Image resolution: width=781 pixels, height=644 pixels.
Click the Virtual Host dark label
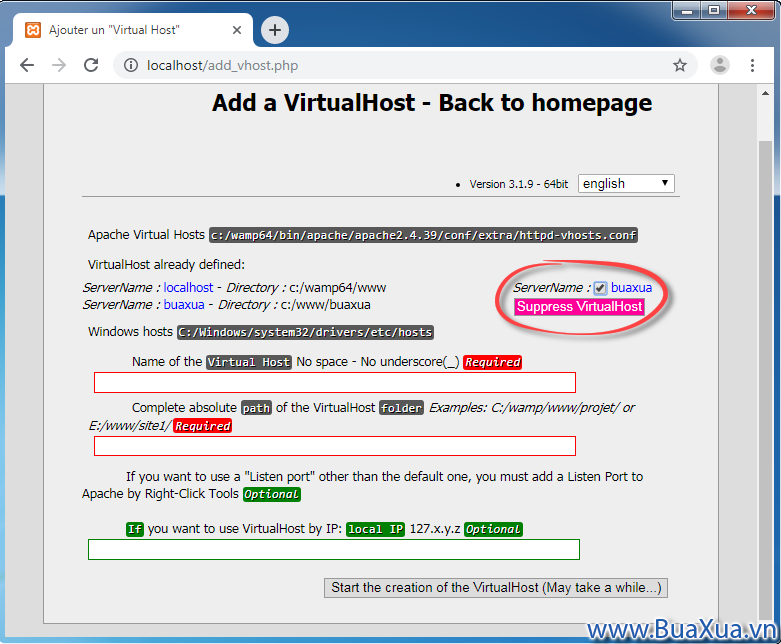click(x=249, y=362)
